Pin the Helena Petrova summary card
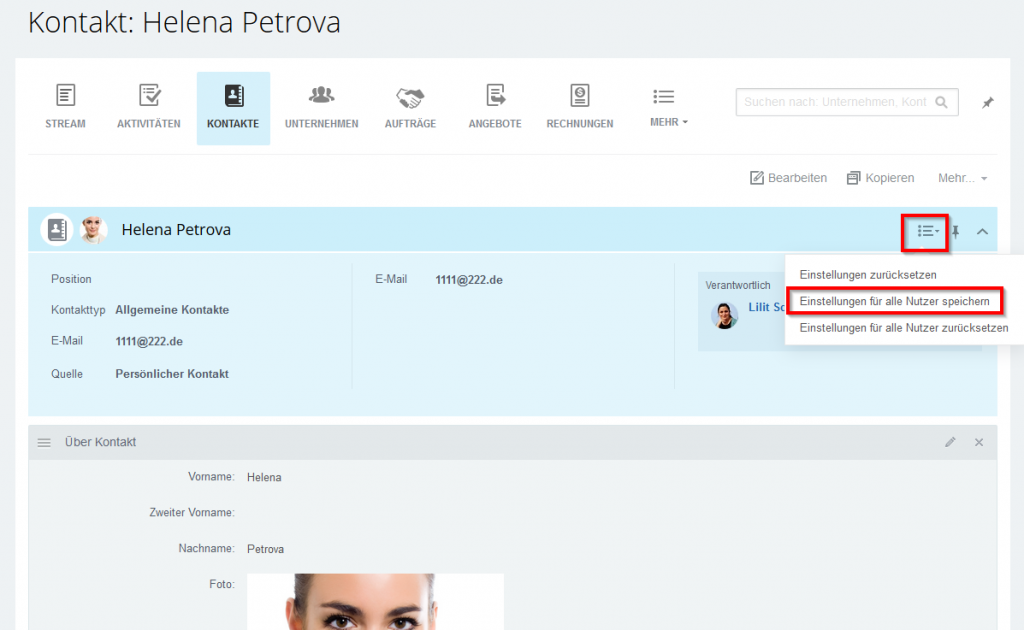The height and width of the screenshot is (630, 1024). 955,231
